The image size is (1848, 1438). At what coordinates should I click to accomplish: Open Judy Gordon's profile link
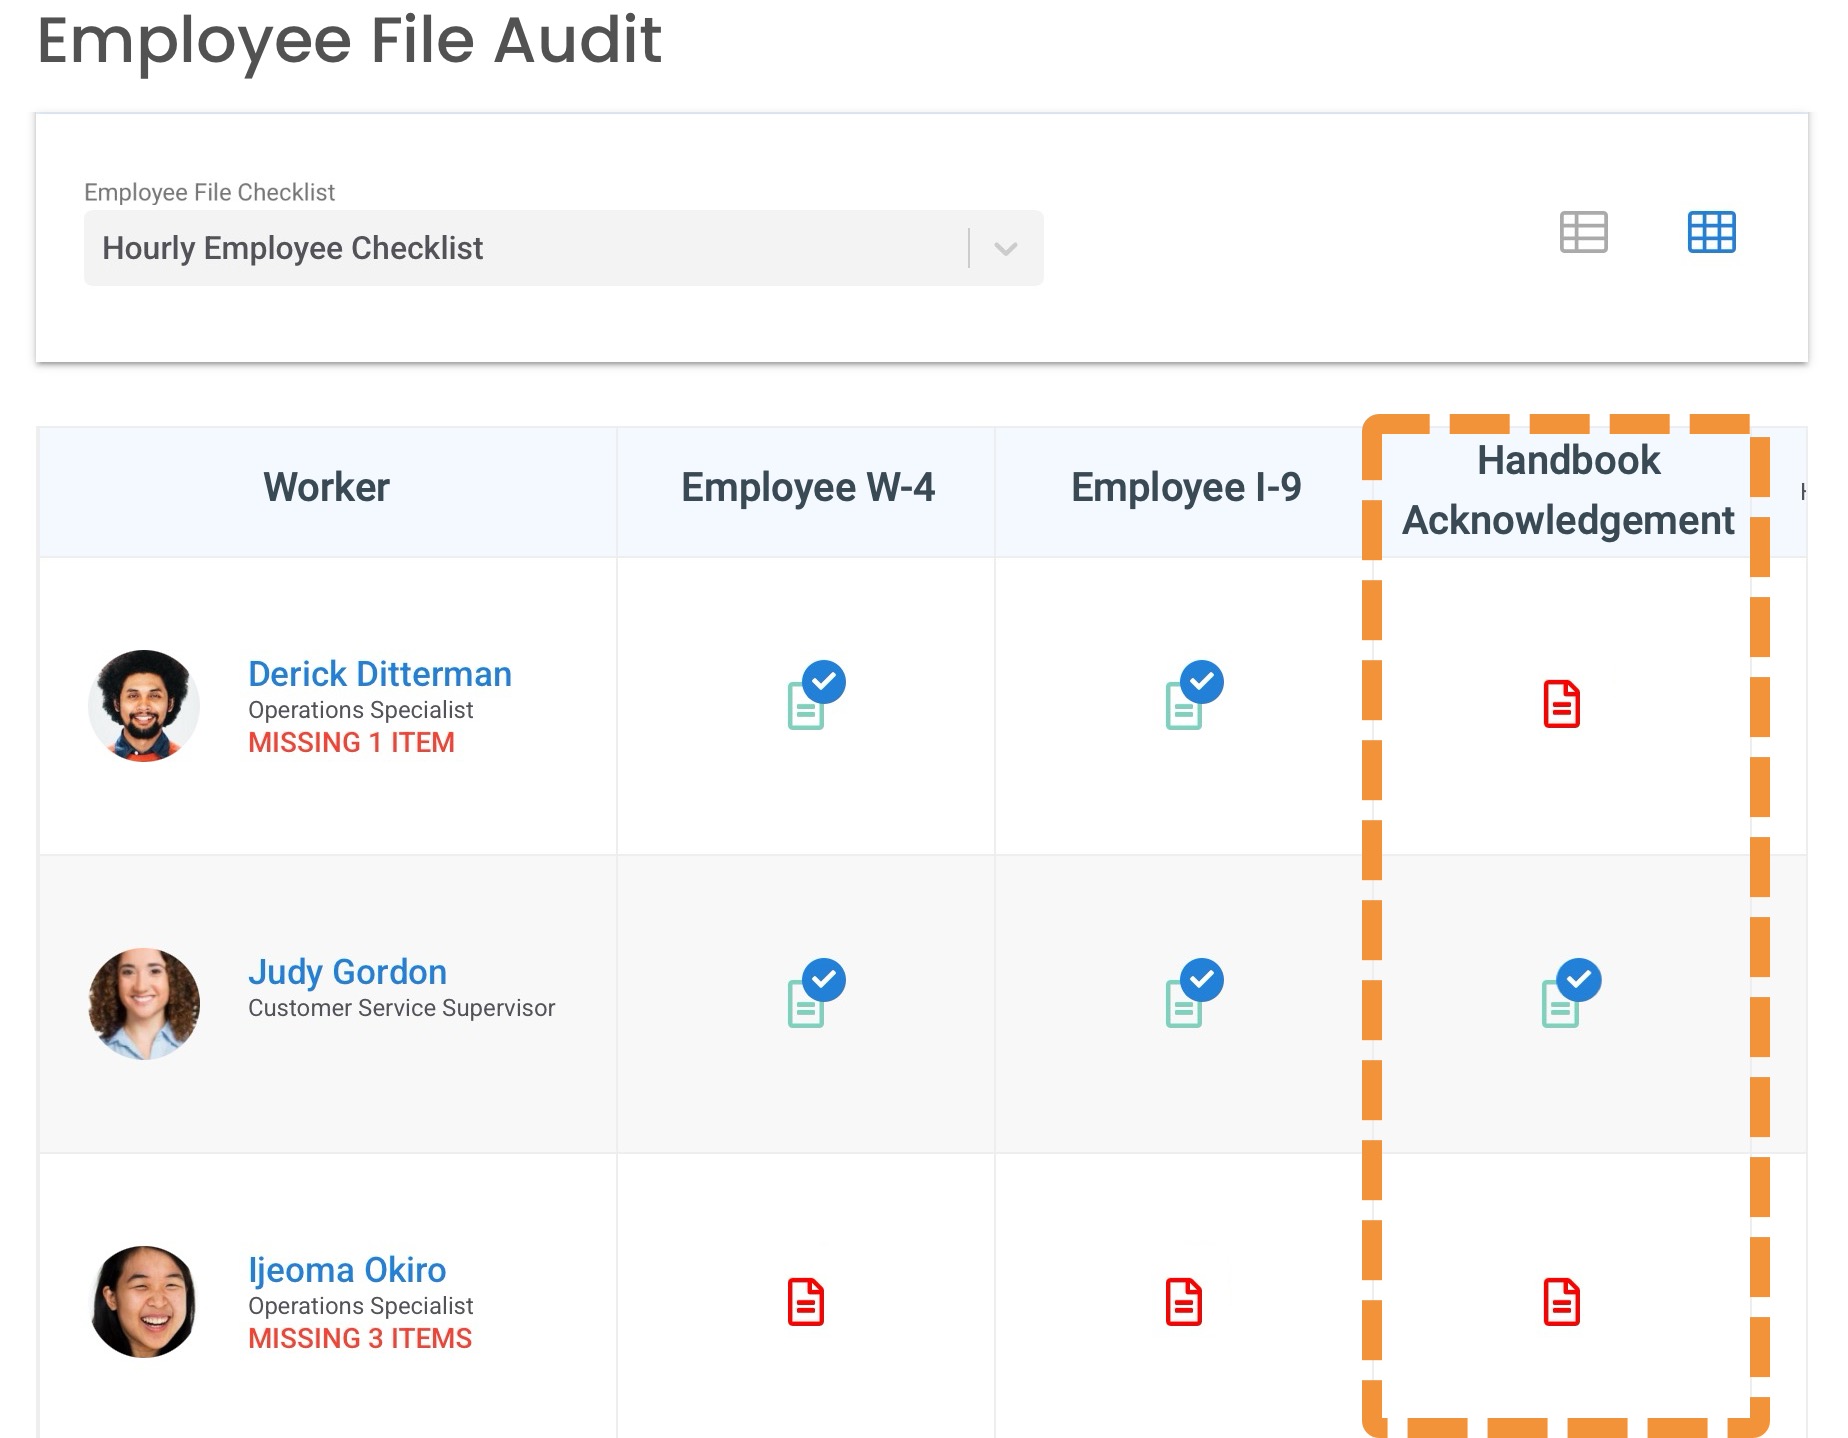347,972
